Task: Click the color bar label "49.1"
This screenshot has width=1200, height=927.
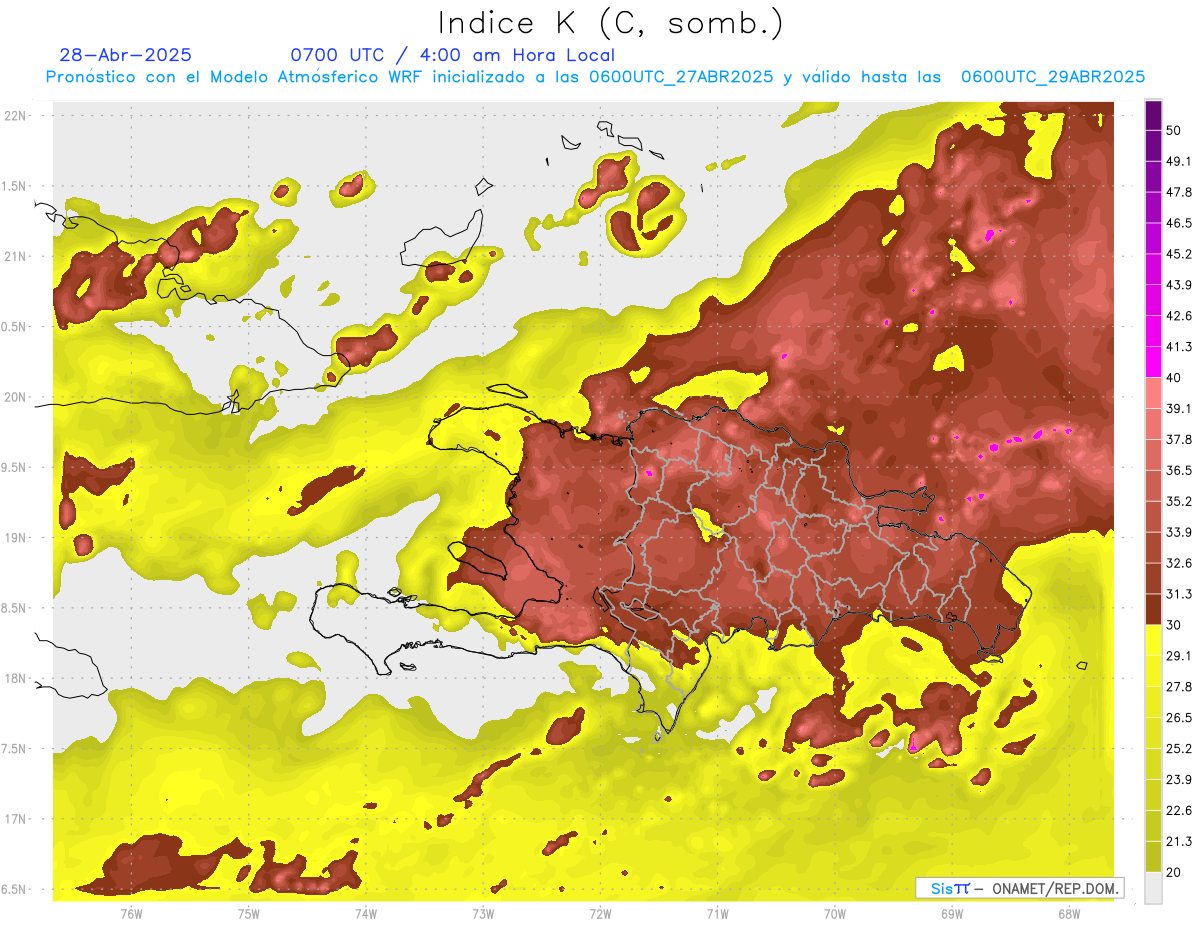Action: 1179,161
